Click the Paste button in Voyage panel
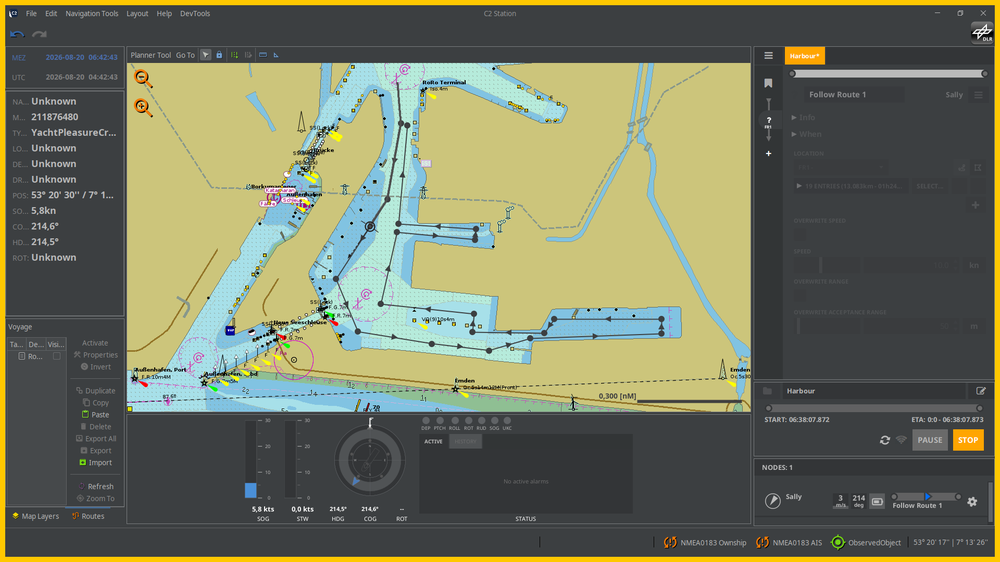 [x=95, y=415]
